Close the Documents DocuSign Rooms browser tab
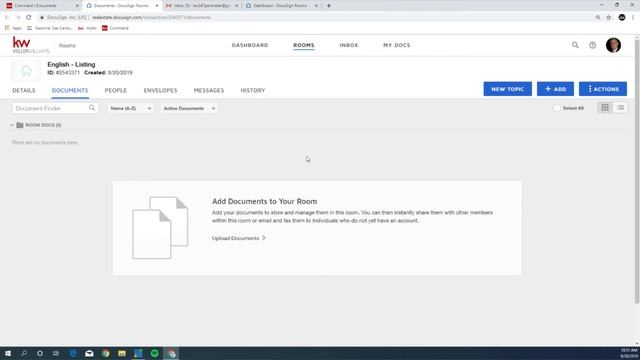640x360 pixels. [157, 6]
